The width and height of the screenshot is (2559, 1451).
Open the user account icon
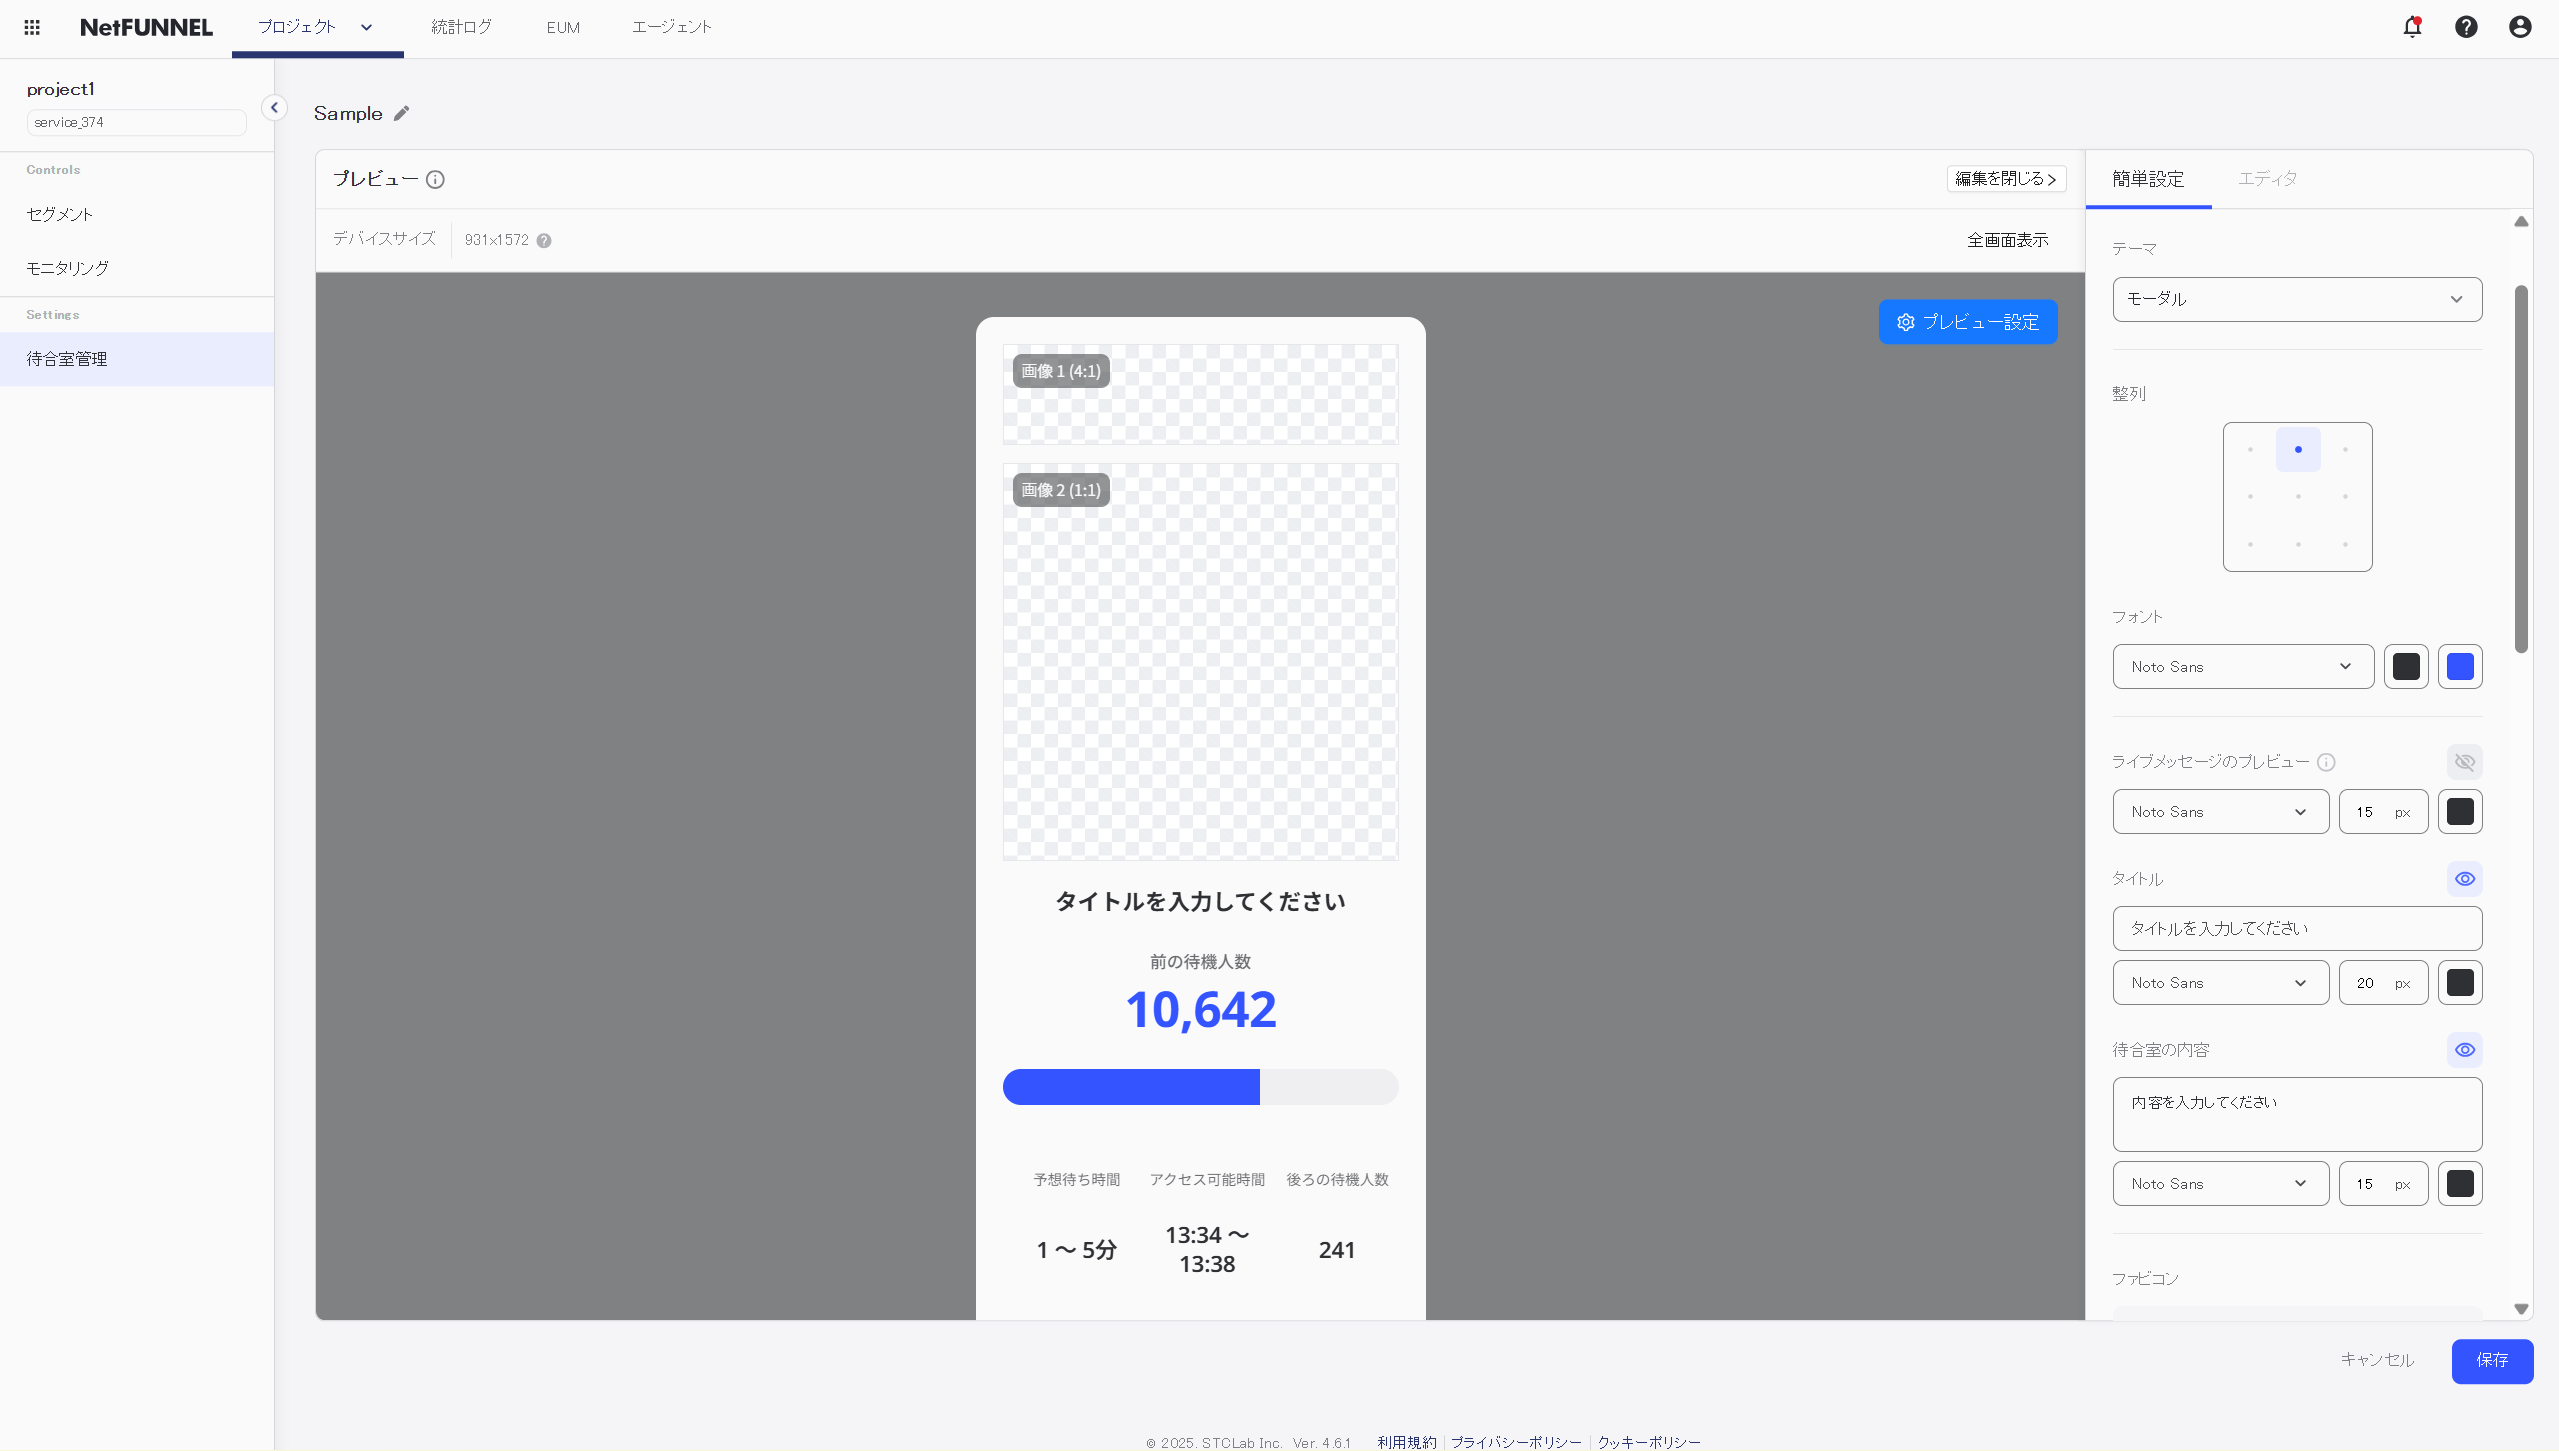coord(2520,27)
